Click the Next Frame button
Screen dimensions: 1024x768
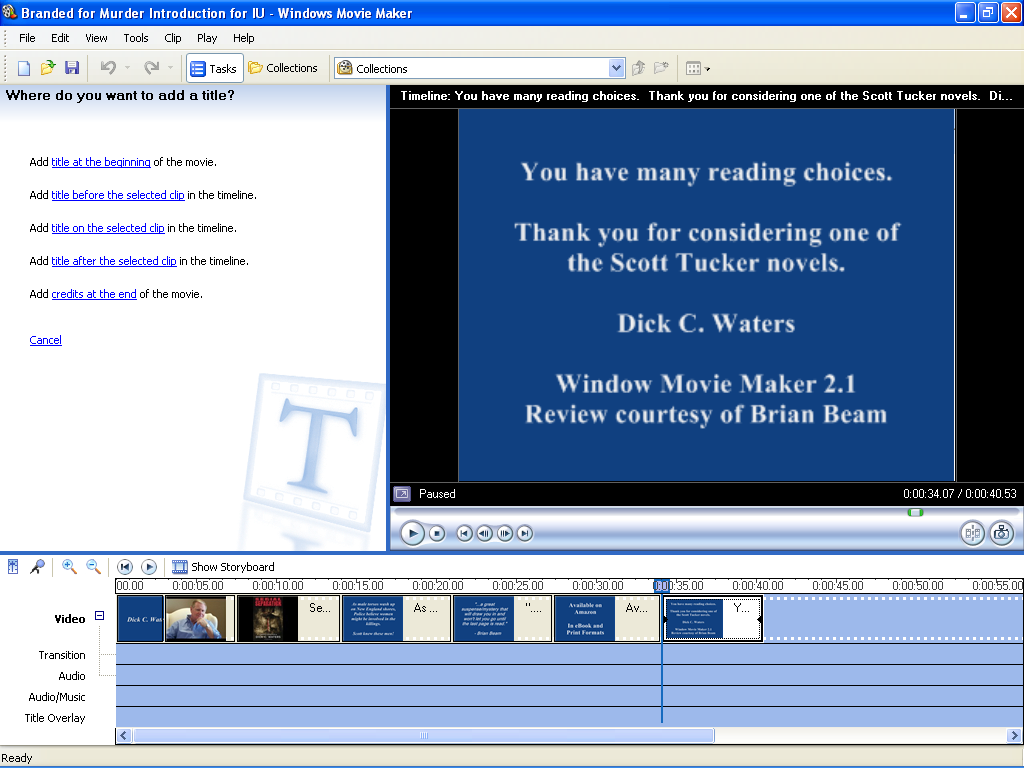(x=504, y=534)
